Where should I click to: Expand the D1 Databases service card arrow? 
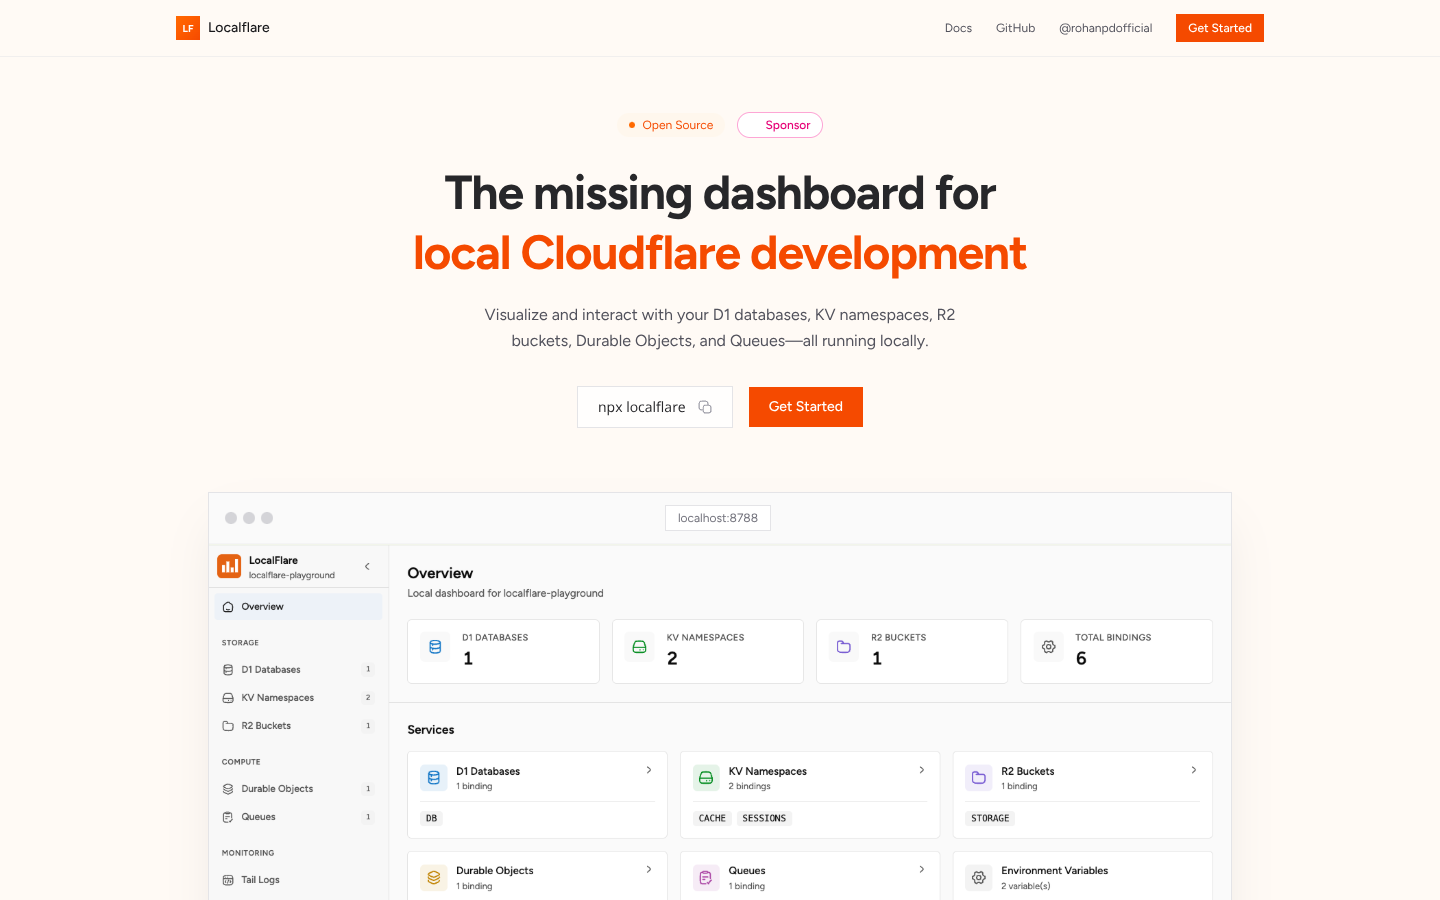click(x=649, y=770)
